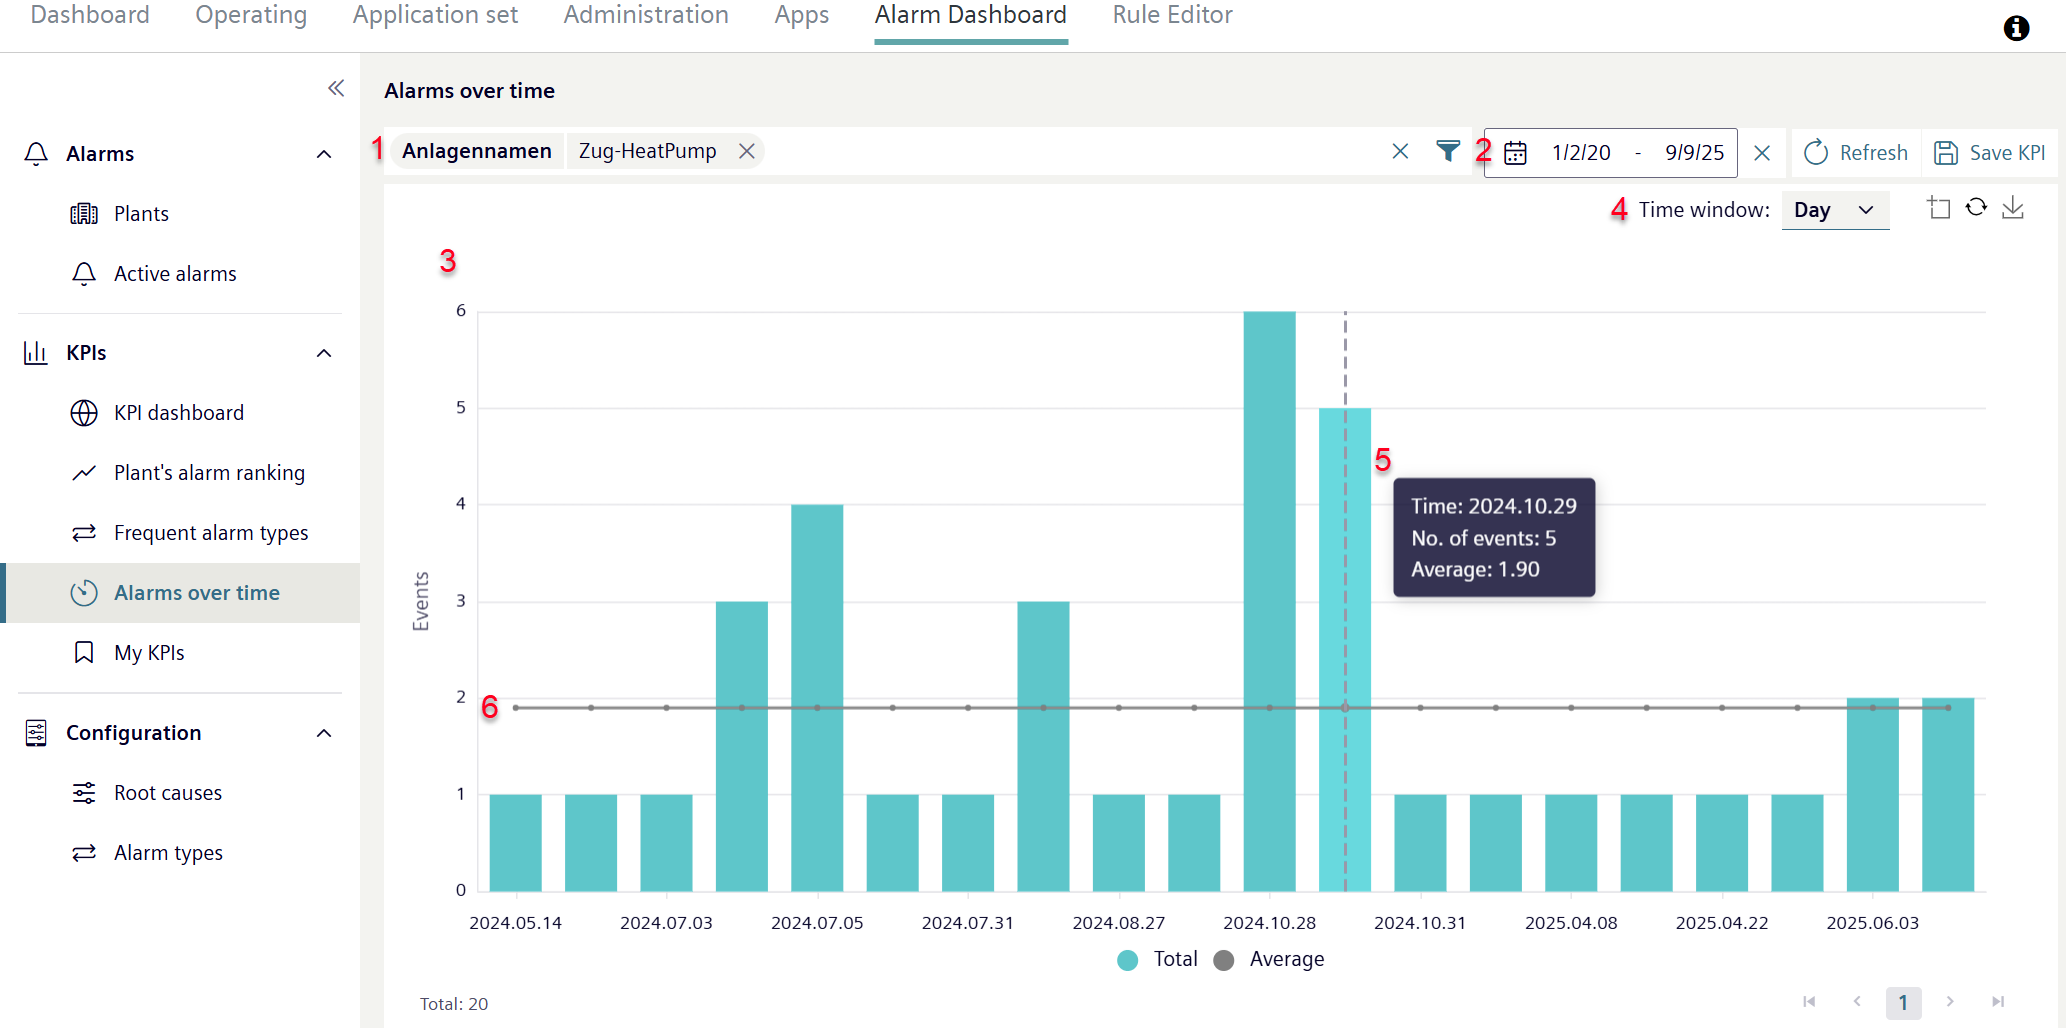
Task: Open the Time window dropdown
Action: pyautogui.click(x=1834, y=210)
